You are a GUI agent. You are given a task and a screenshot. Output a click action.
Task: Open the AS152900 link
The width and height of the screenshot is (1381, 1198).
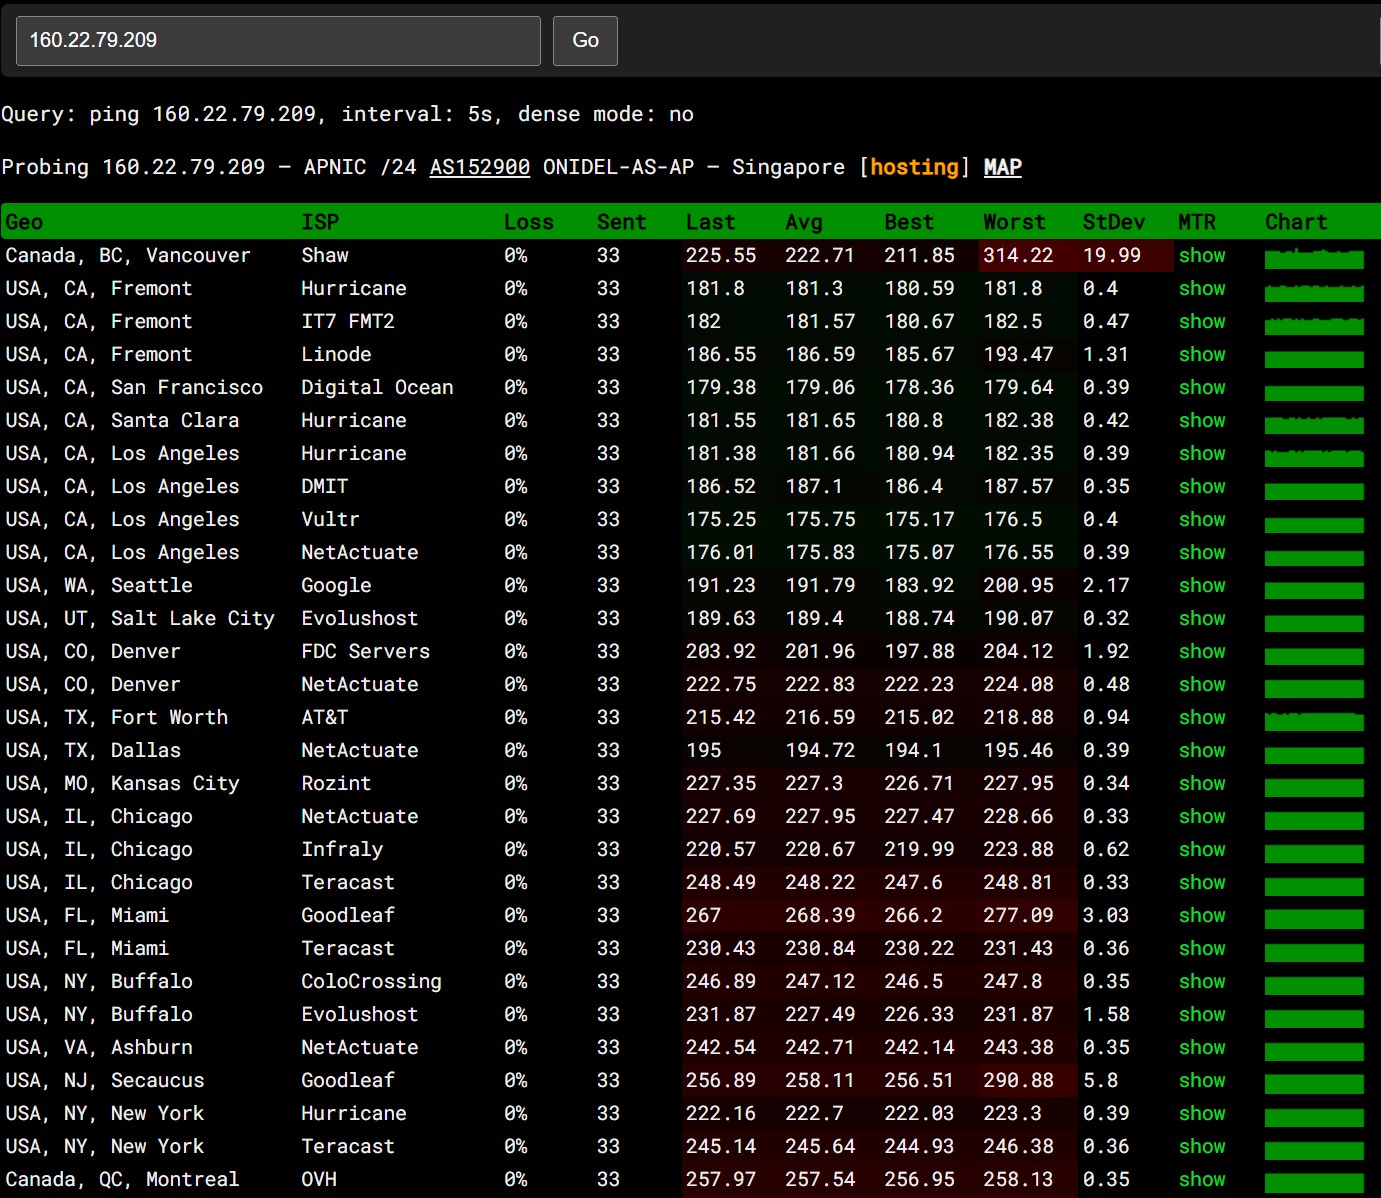[480, 167]
